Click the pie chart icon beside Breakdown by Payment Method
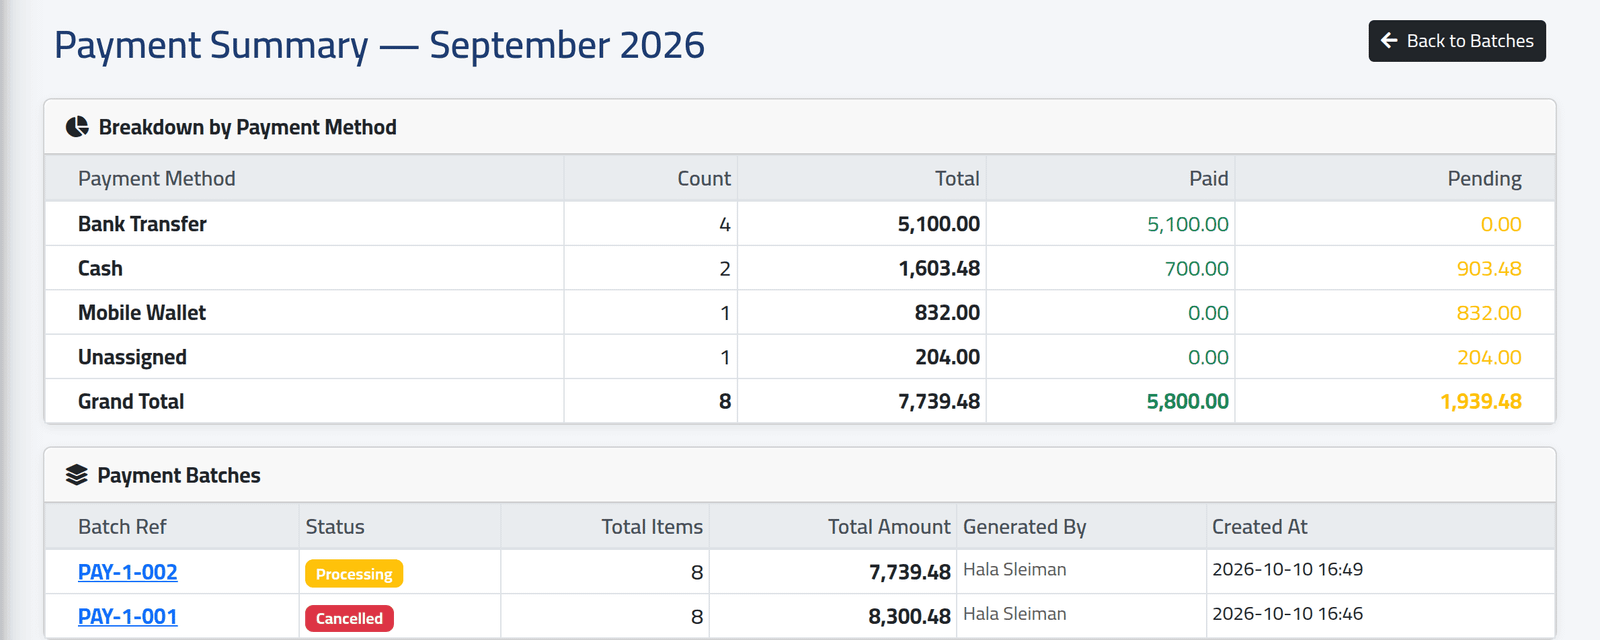Image resolution: width=1600 pixels, height=640 pixels. point(77,127)
